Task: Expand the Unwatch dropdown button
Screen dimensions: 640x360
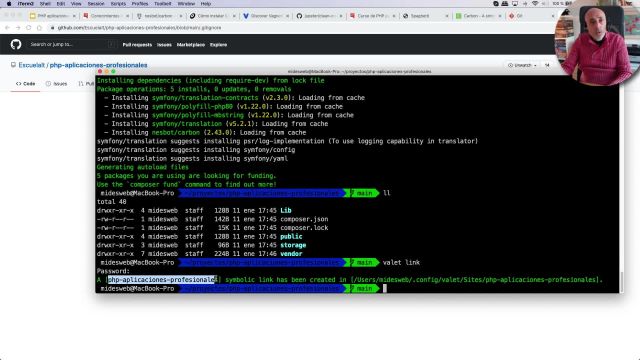Action: [522, 65]
